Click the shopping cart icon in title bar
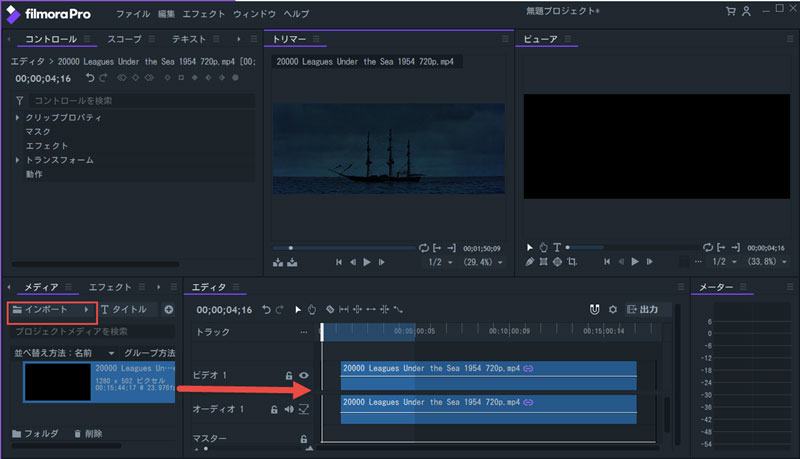This screenshot has width=800, height=459. [x=731, y=12]
